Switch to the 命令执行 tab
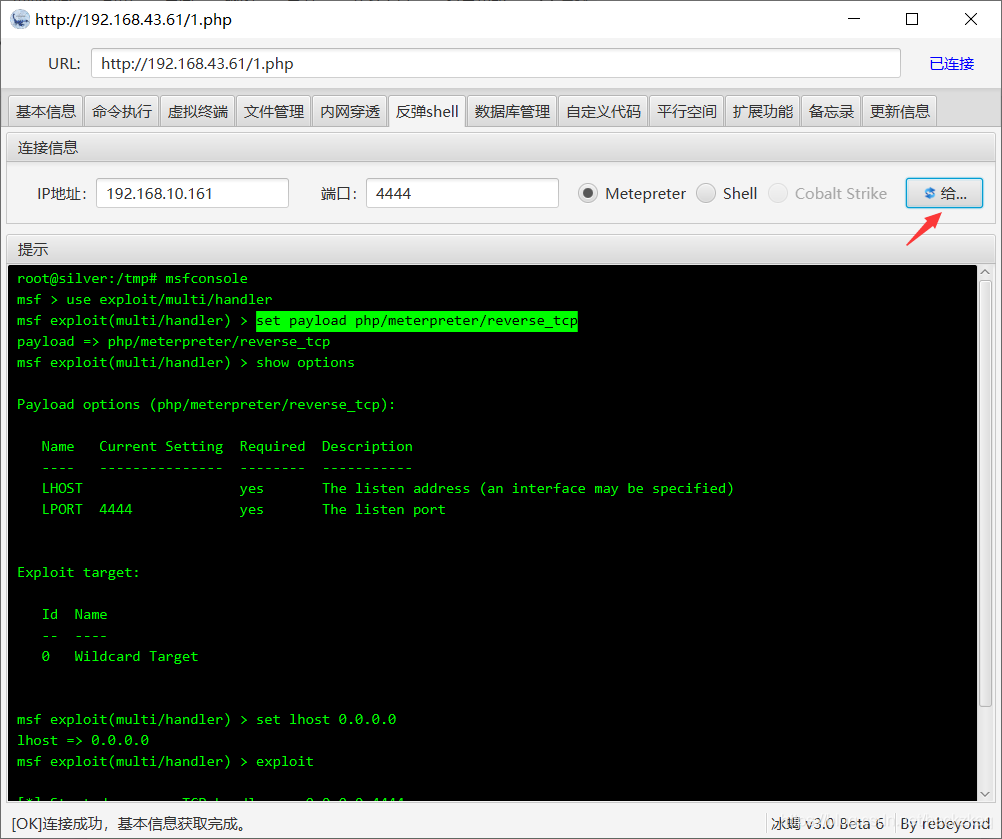Screen dimensions: 1002x839 pos(121,111)
